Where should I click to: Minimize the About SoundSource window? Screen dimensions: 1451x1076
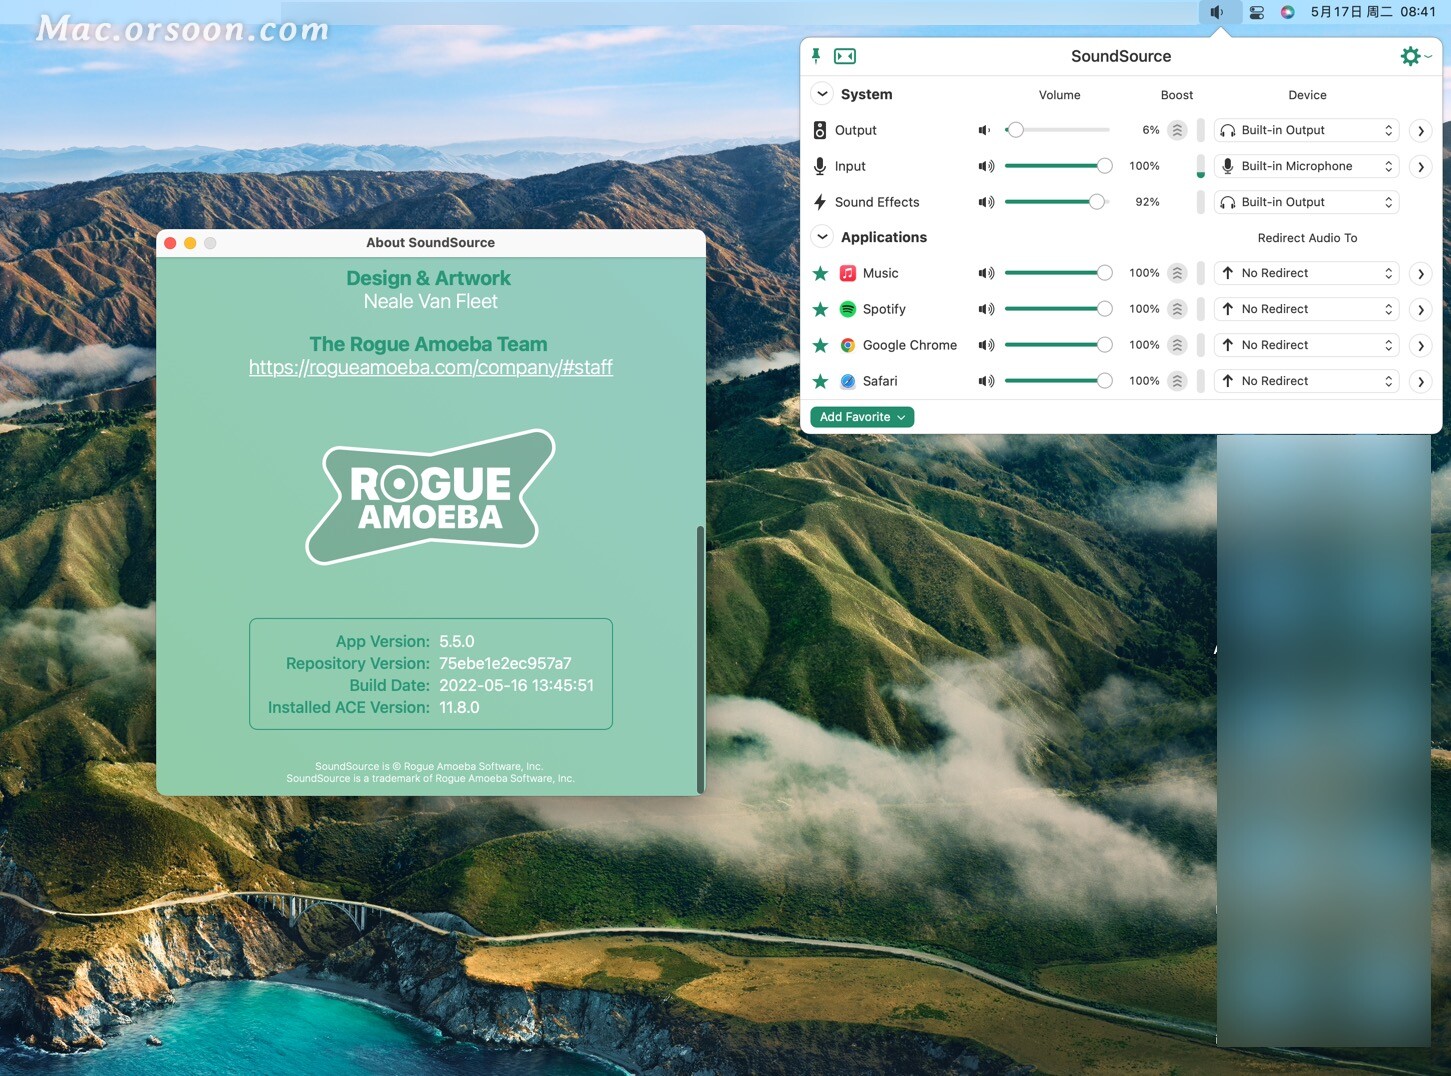[x=190, y=243]
